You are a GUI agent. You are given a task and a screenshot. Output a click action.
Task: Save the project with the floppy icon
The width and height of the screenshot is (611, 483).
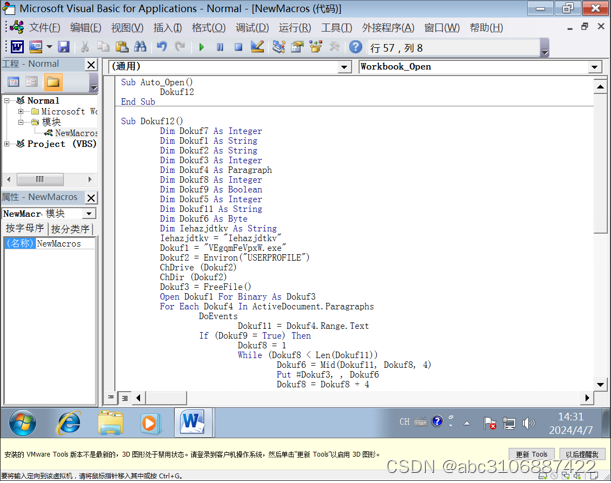point(64,47)
